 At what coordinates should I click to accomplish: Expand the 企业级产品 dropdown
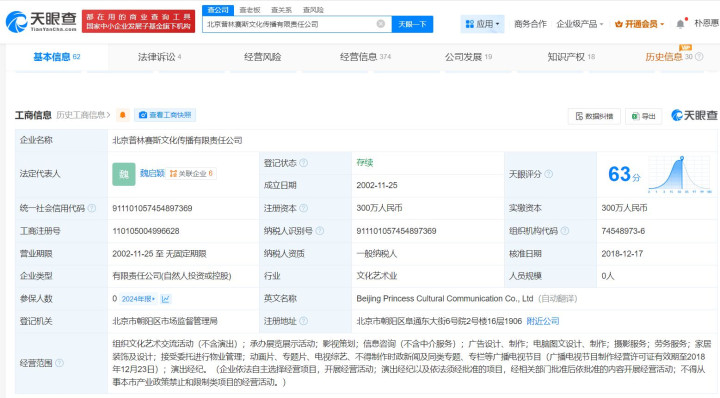(579, 24)
